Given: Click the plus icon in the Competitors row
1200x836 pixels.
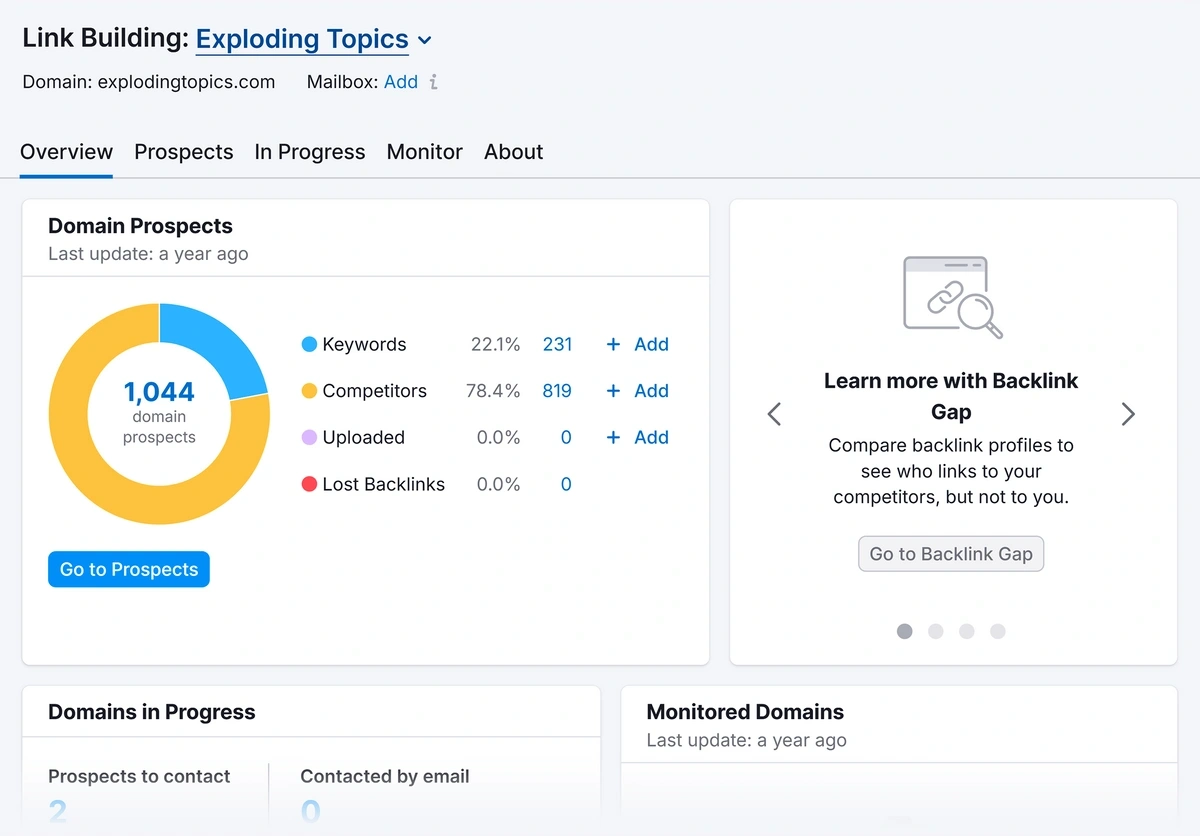Looking at the screenshot, I should 613,391.
